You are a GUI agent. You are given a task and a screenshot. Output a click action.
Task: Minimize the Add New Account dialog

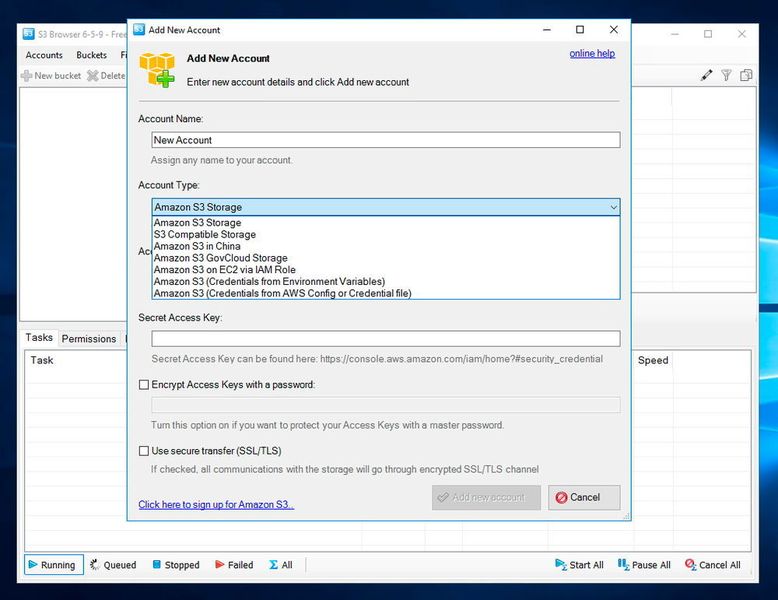coord(547,30)
